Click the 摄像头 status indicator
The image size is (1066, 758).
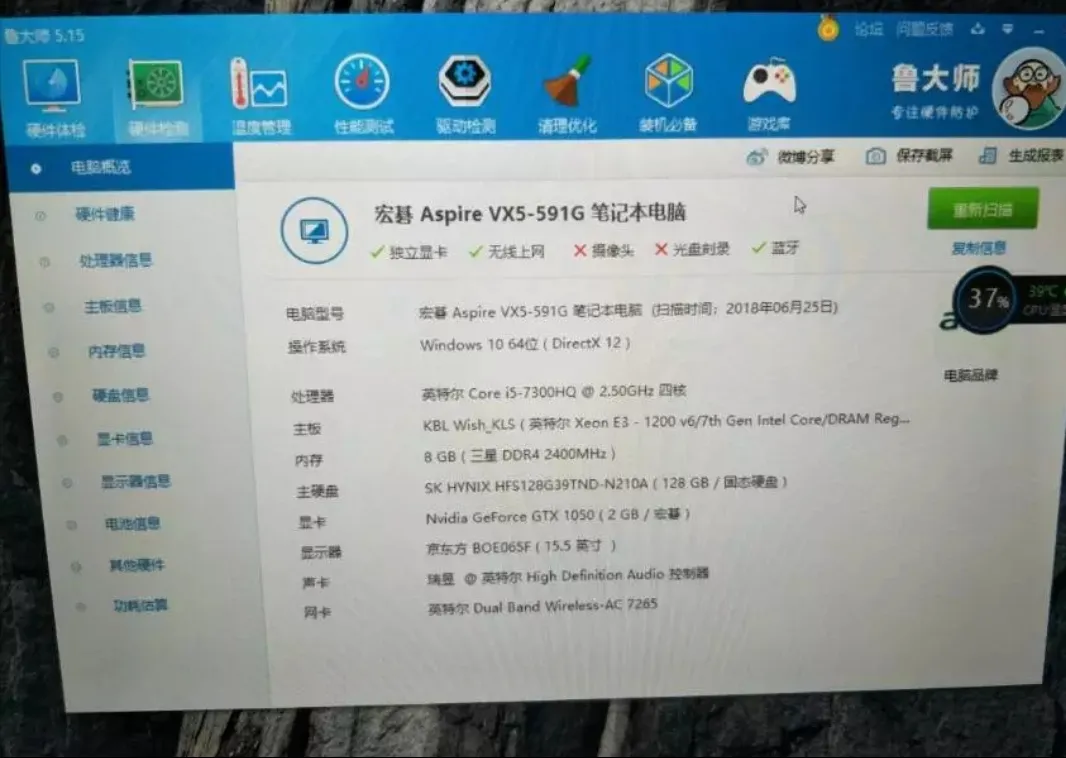602,251
